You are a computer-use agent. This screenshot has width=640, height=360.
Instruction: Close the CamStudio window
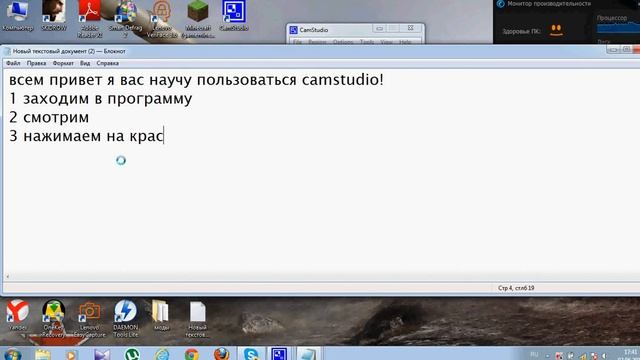click(411, 28)
